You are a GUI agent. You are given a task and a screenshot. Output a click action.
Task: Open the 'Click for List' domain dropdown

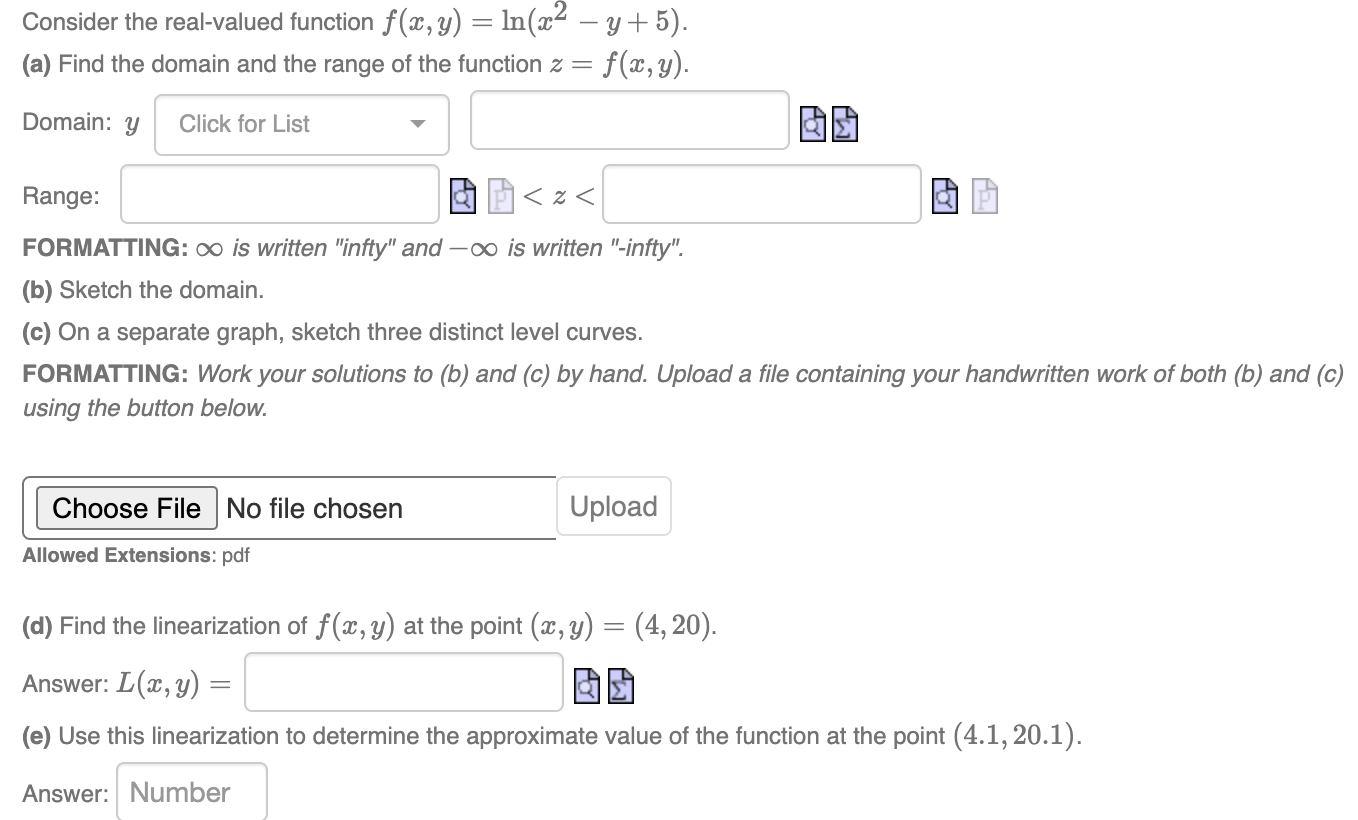300,124
